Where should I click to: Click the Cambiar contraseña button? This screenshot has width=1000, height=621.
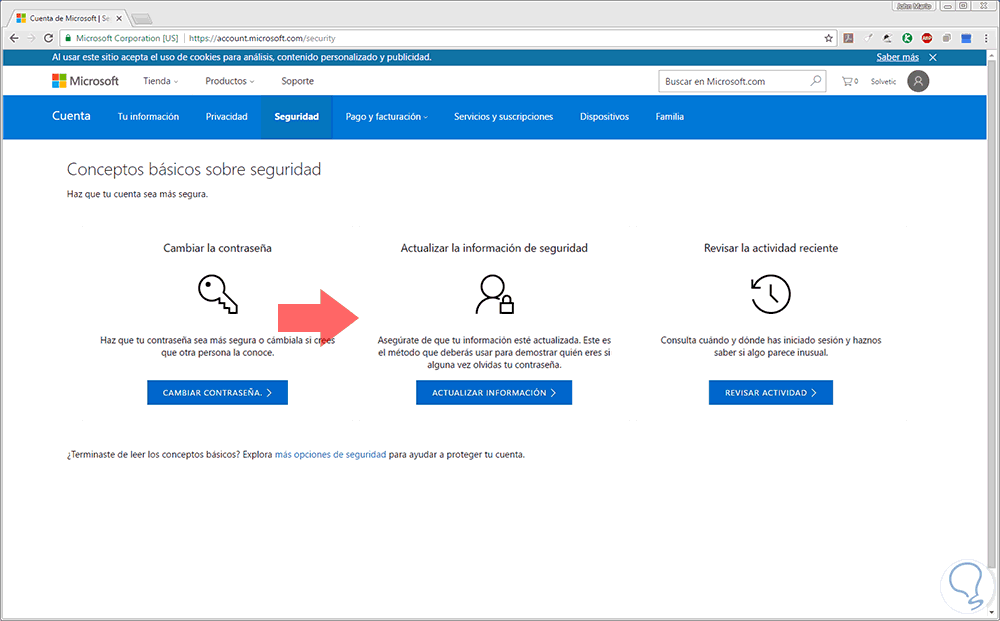click(217, 393)
